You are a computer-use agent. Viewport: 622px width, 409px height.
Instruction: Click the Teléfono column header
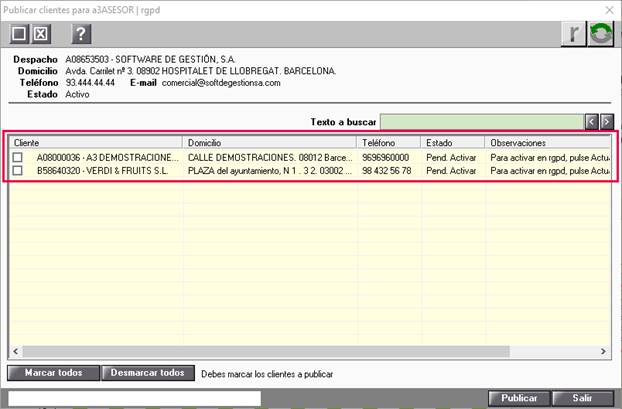click(388, 142)
